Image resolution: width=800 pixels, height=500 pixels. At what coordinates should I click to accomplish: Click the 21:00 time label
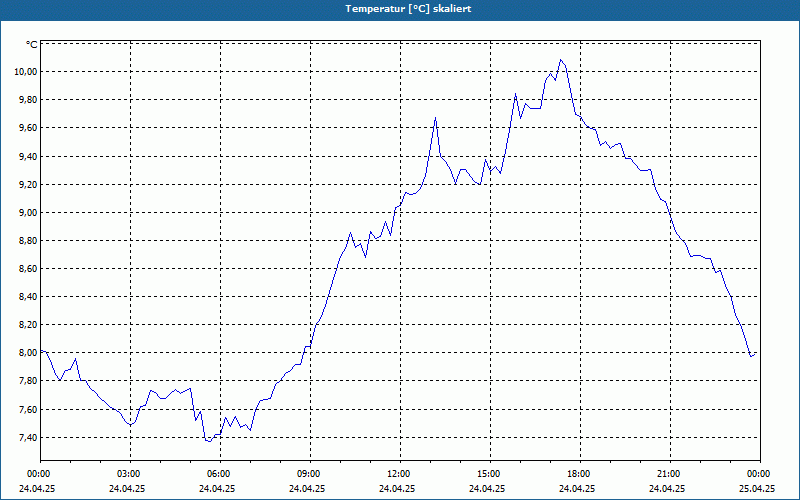click(669, 473)
